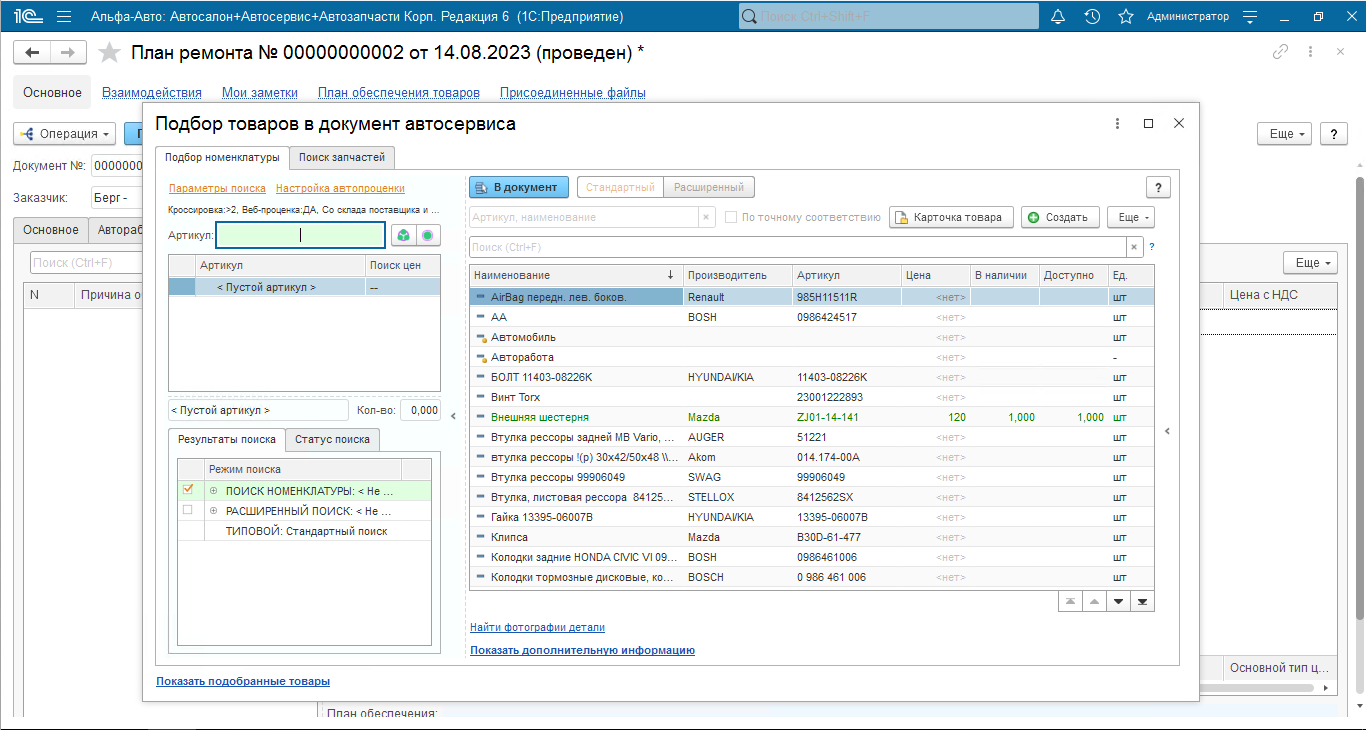Select the Винт Torx row
Image resolution: width=1366 pixels, height=730 pixels.
click(x=811, y=397)
